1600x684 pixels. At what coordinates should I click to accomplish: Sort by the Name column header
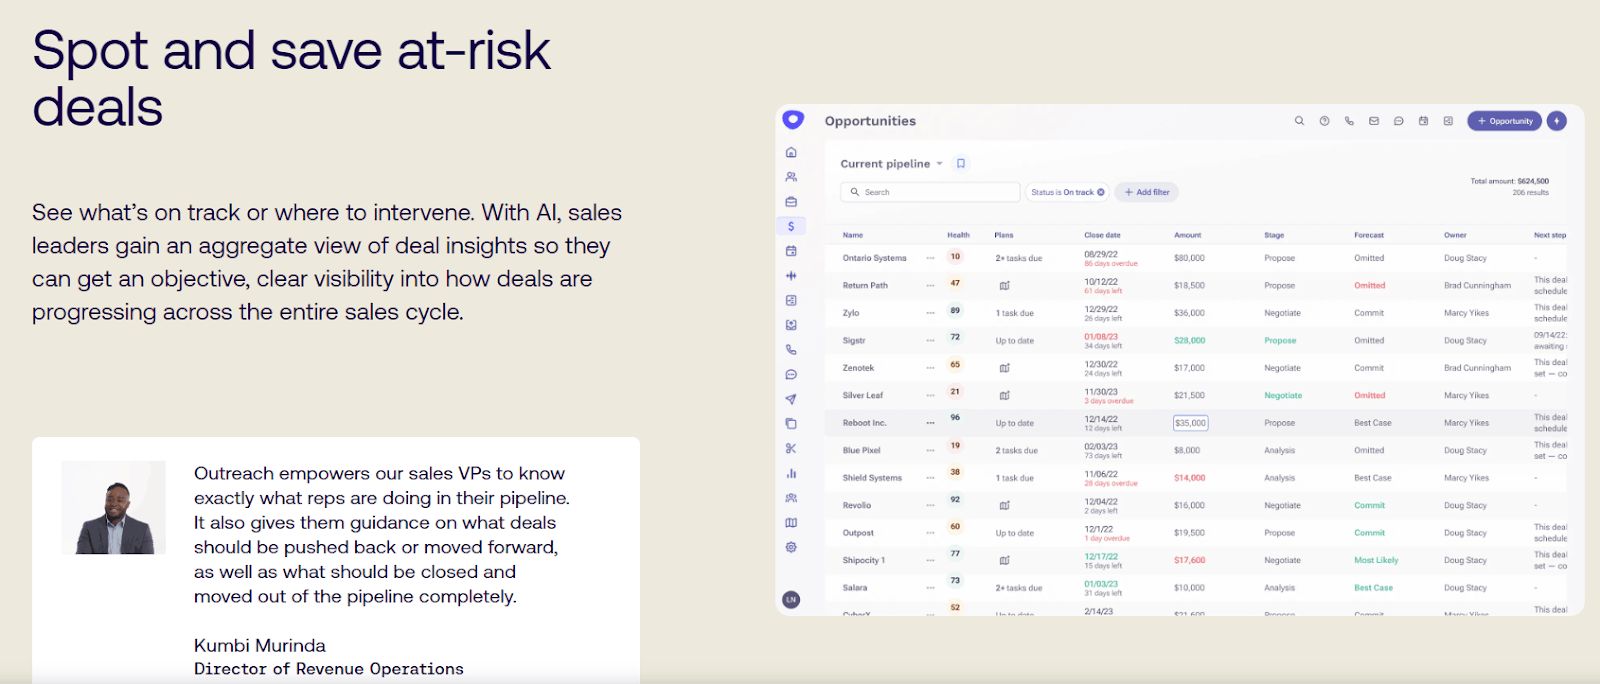(x=852, y=235)
